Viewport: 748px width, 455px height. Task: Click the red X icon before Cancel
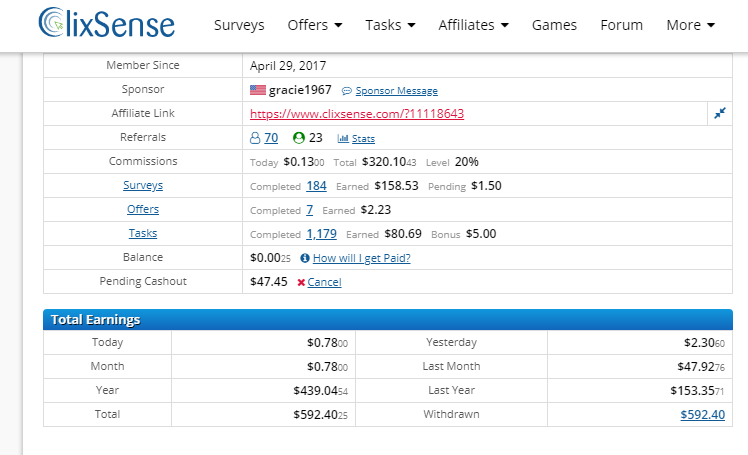(301, 282)
